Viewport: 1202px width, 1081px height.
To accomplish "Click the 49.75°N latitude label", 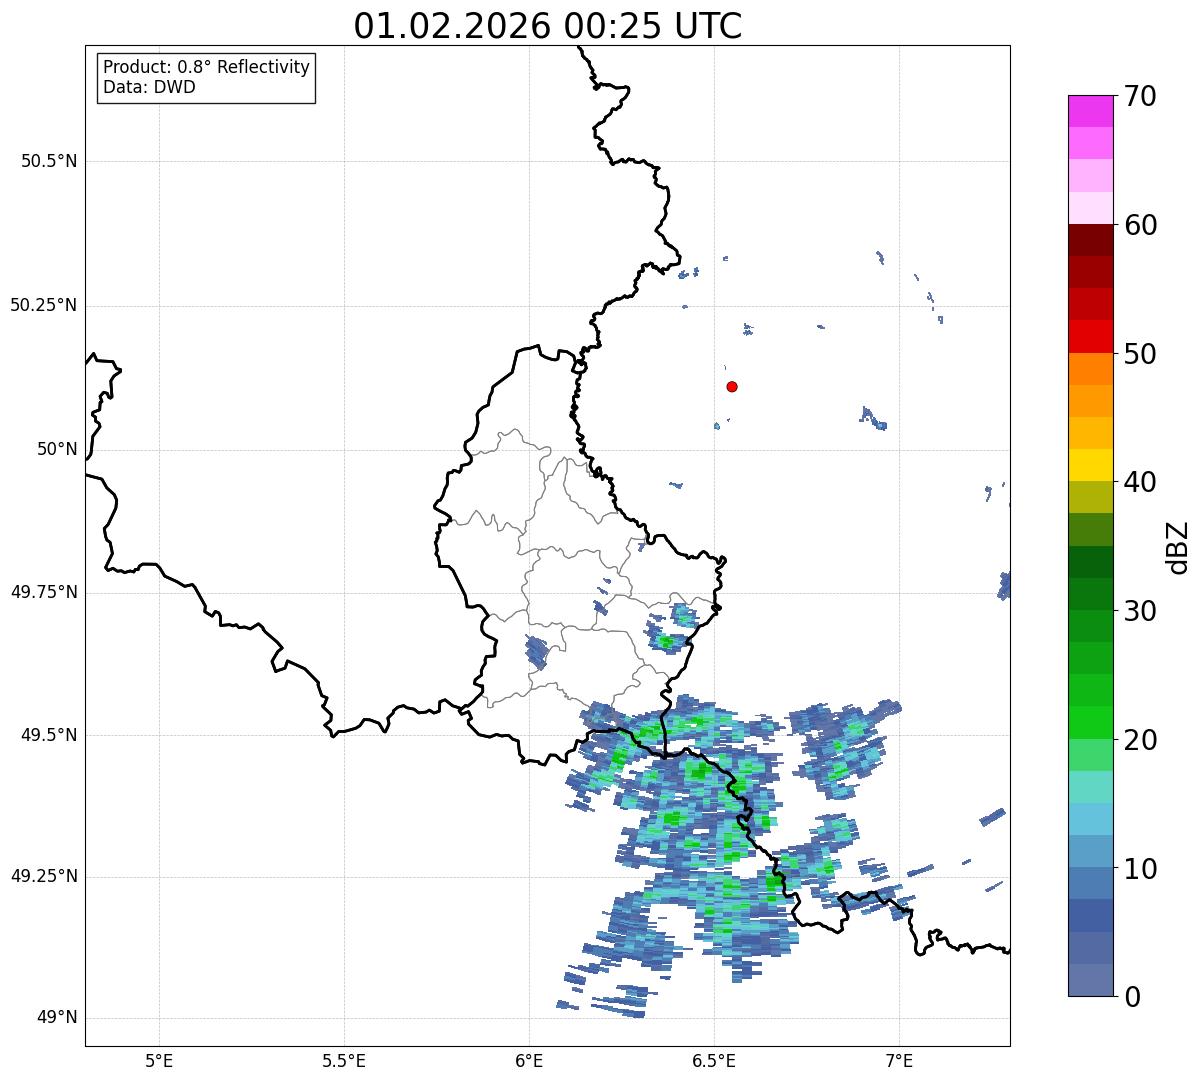I will coord(44,592).
